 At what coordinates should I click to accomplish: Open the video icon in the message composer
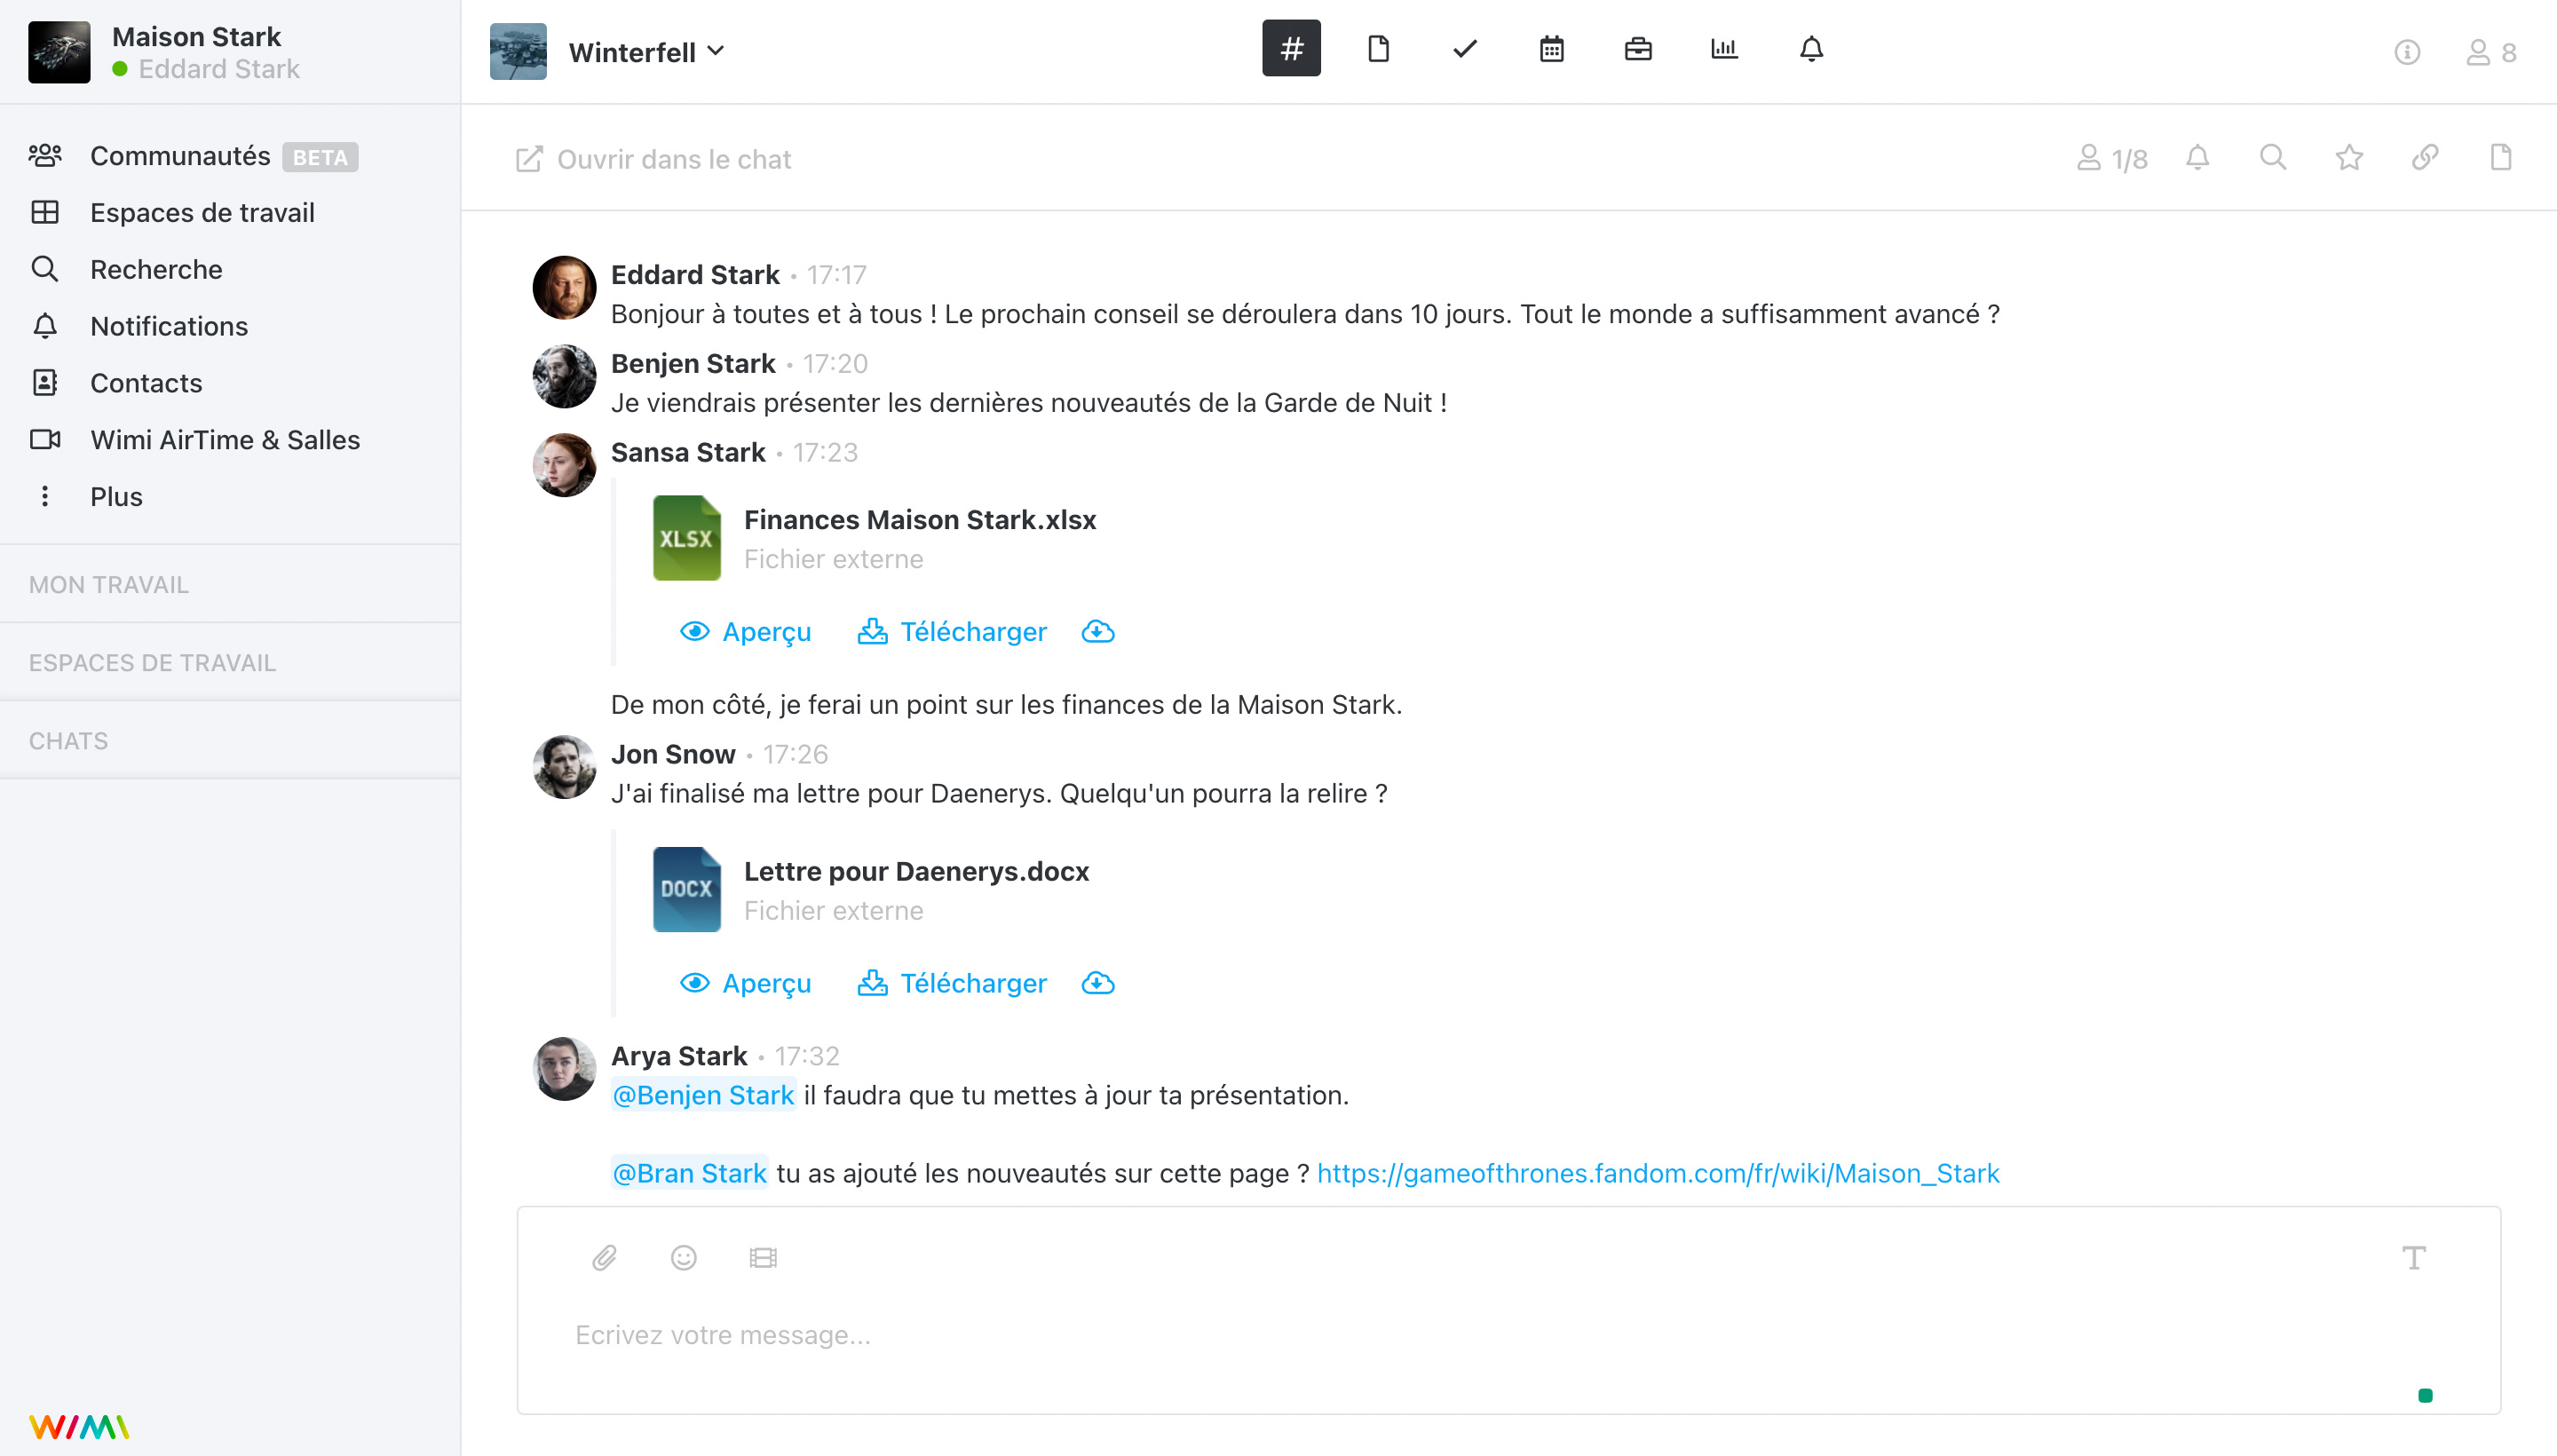tap(763, 1257)
